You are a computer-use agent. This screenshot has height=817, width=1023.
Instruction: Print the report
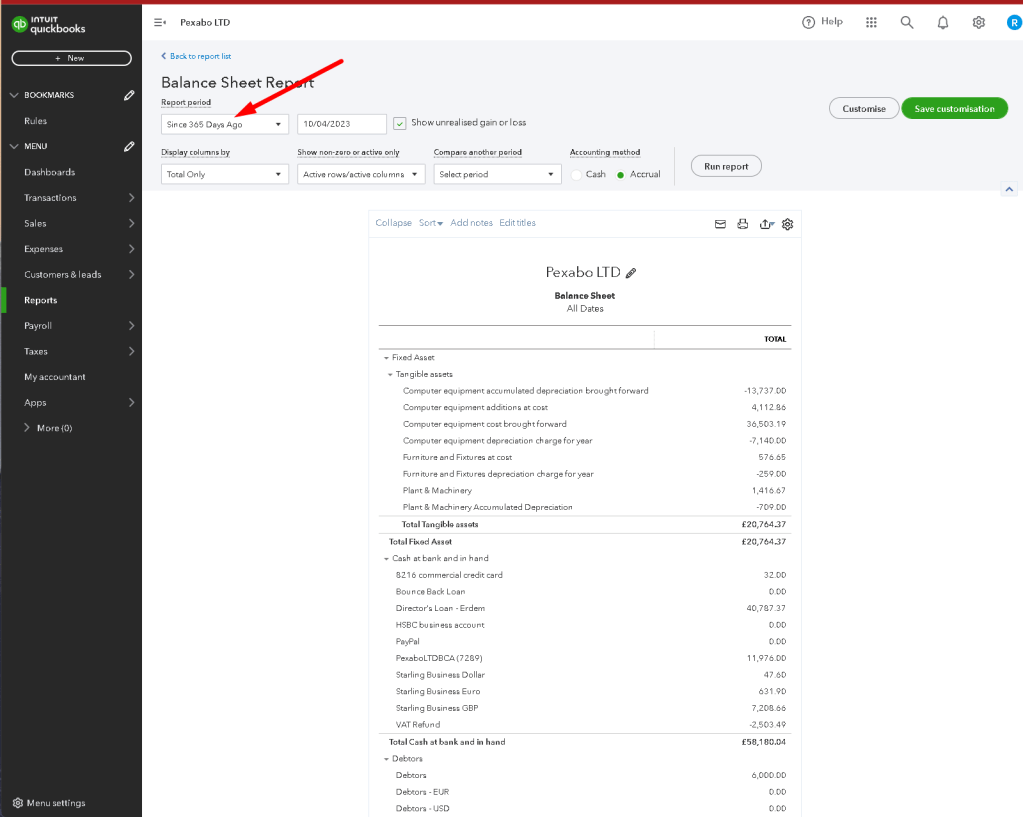point(742,224)
